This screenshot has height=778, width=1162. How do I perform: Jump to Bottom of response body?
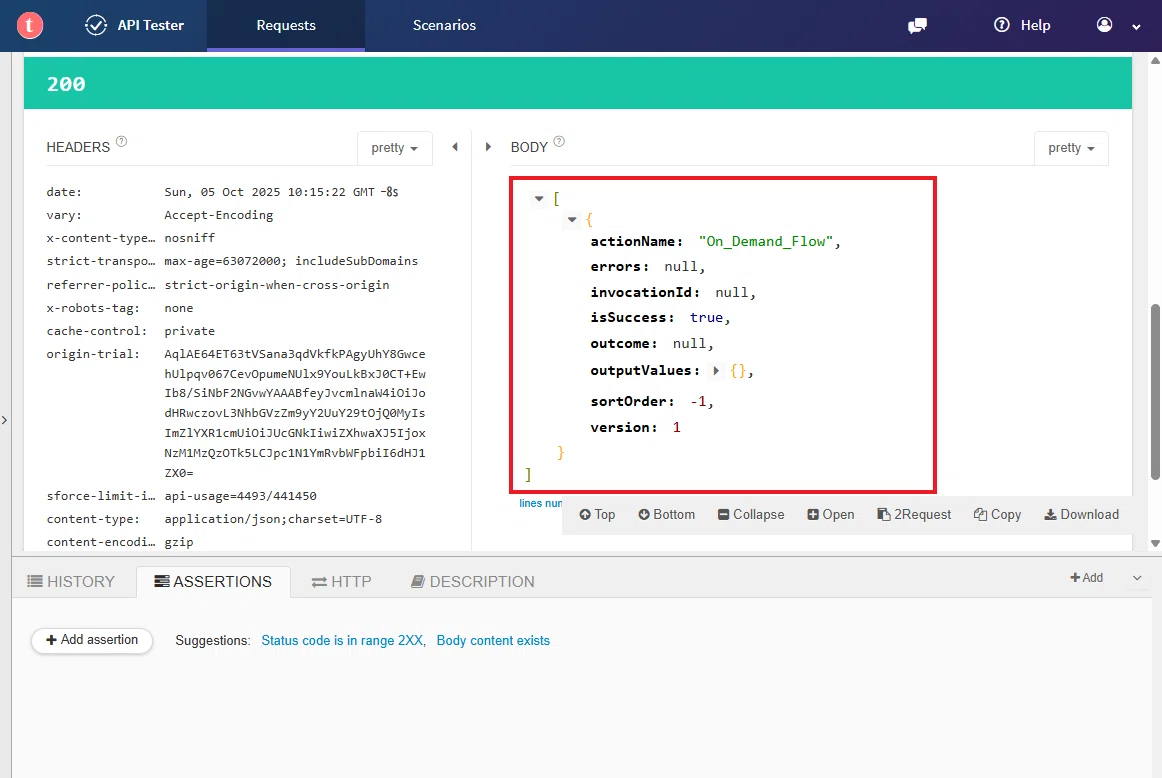[x=667, y=514]
